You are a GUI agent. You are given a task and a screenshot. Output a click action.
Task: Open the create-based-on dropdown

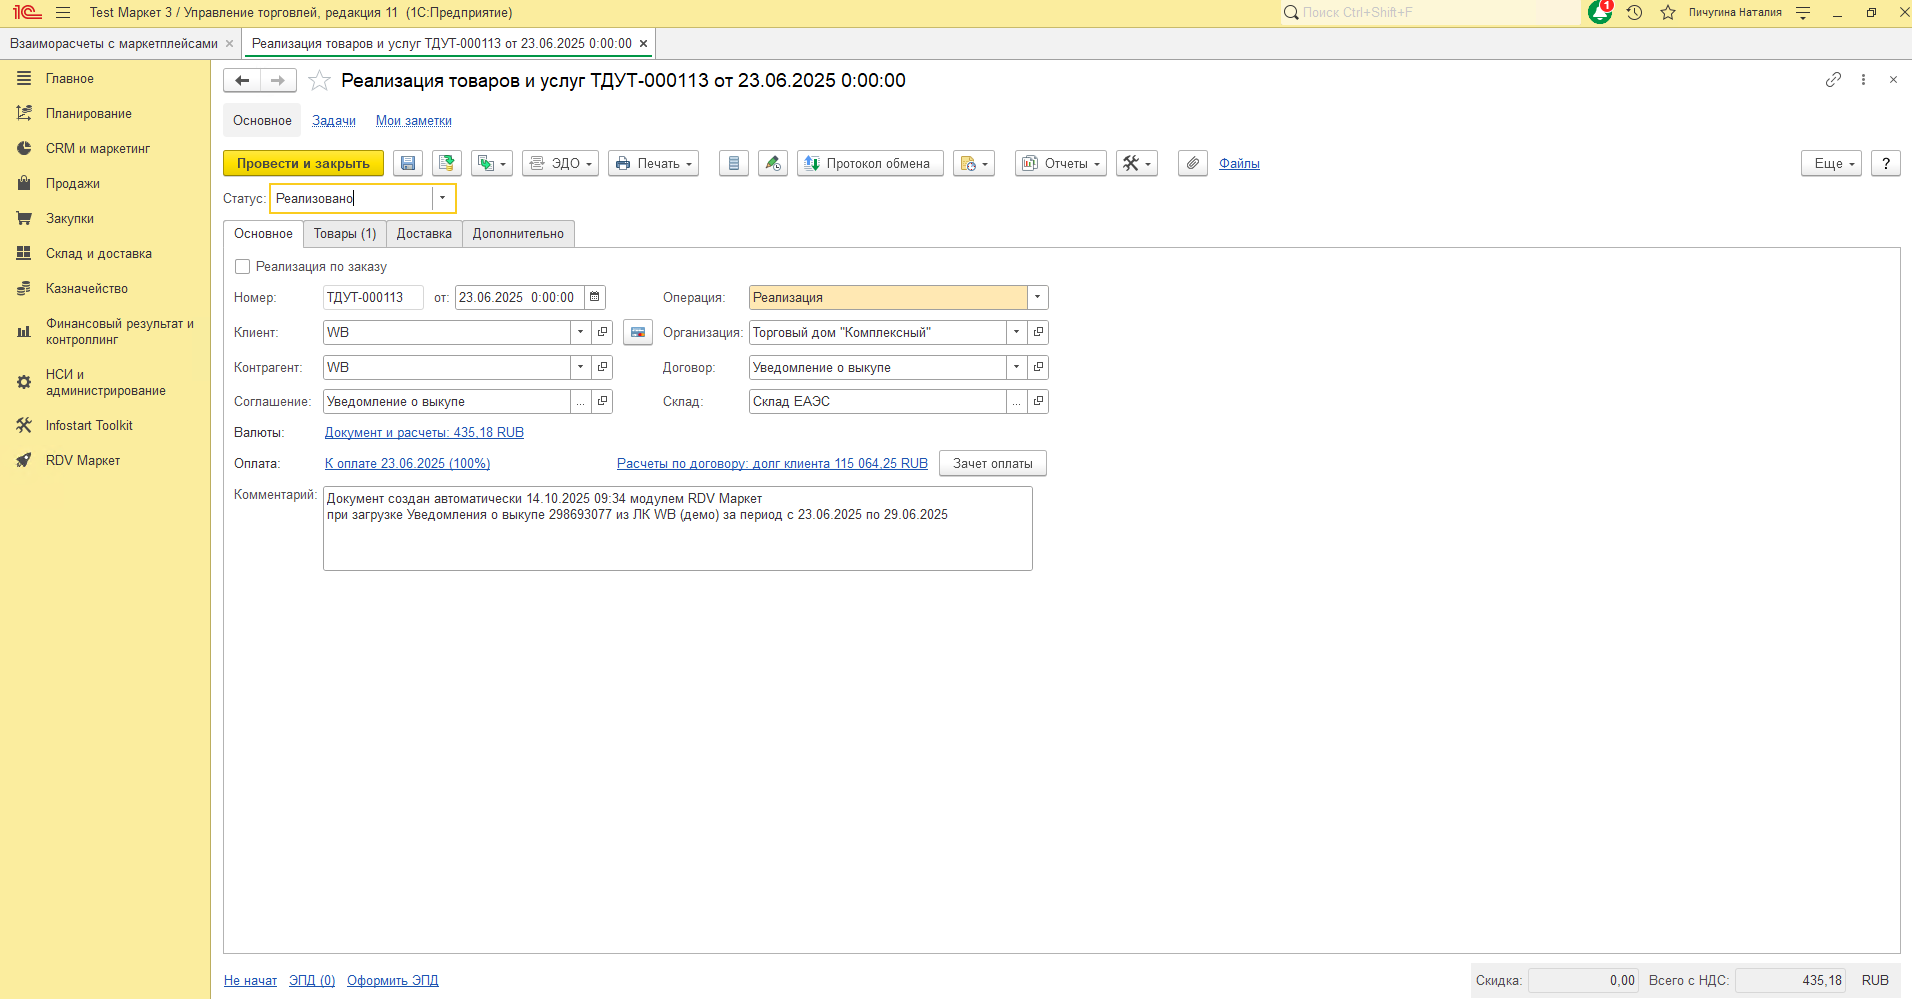point(492,163)
